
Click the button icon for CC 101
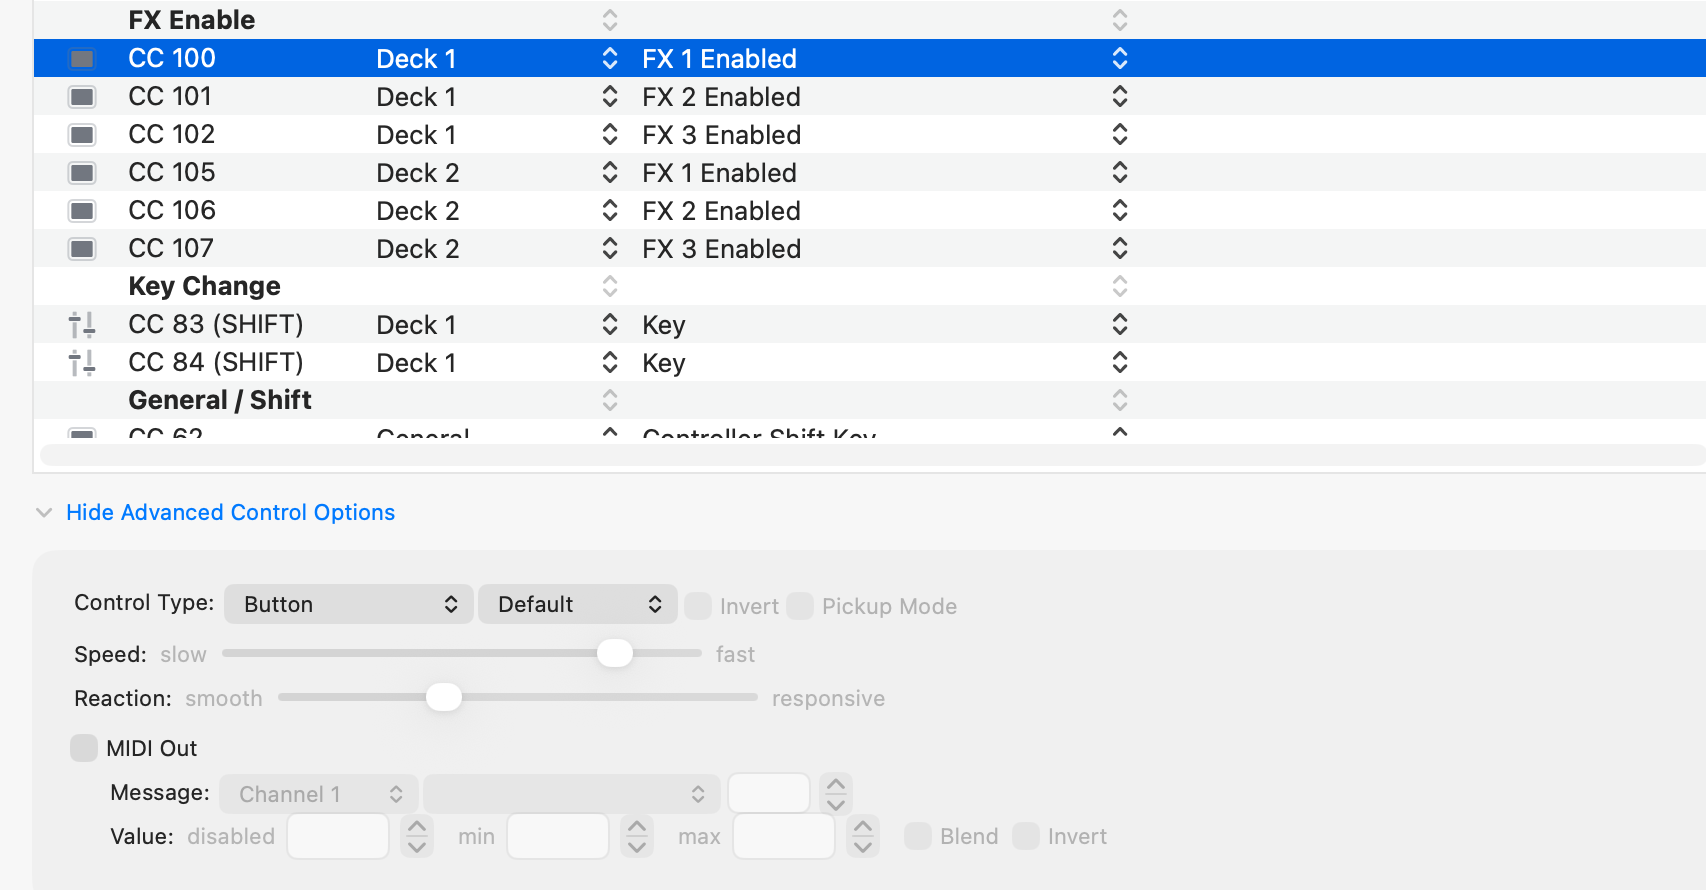(82, 97)
